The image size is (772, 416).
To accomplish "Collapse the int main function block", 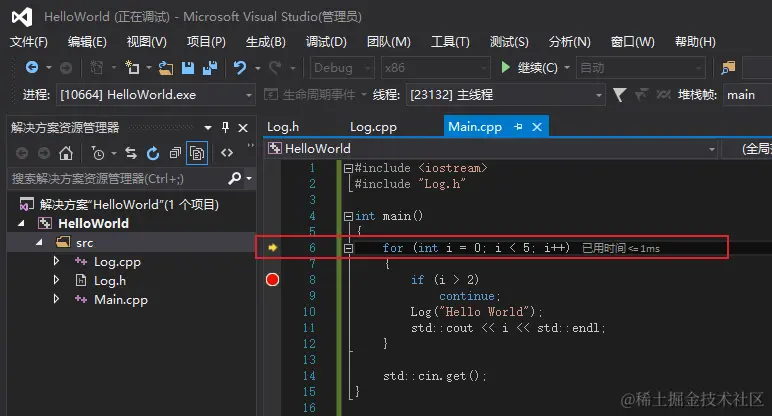I will pos(348,216).
